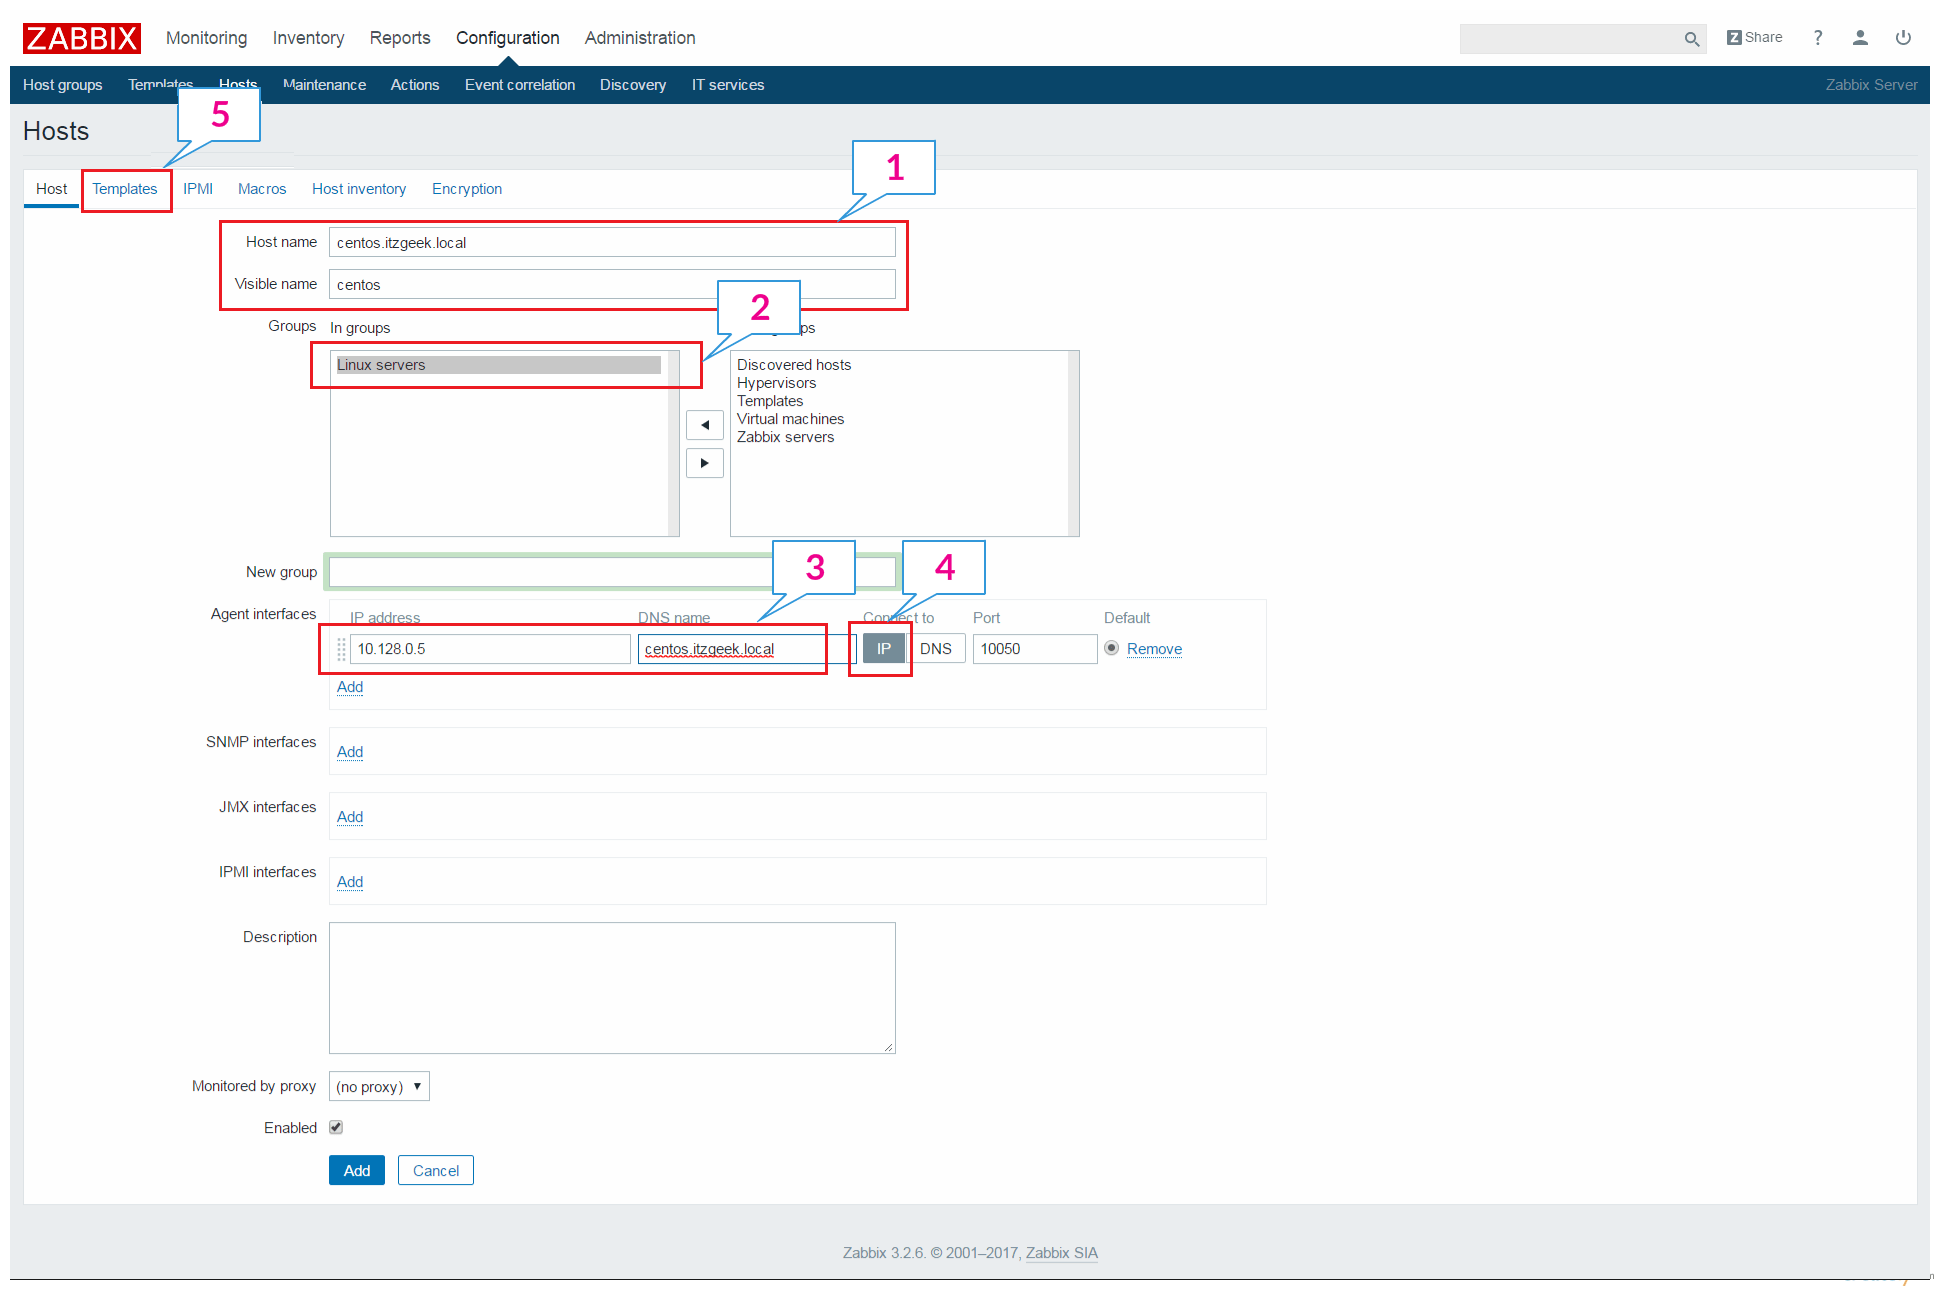Click the Port field

[1035, 649]
